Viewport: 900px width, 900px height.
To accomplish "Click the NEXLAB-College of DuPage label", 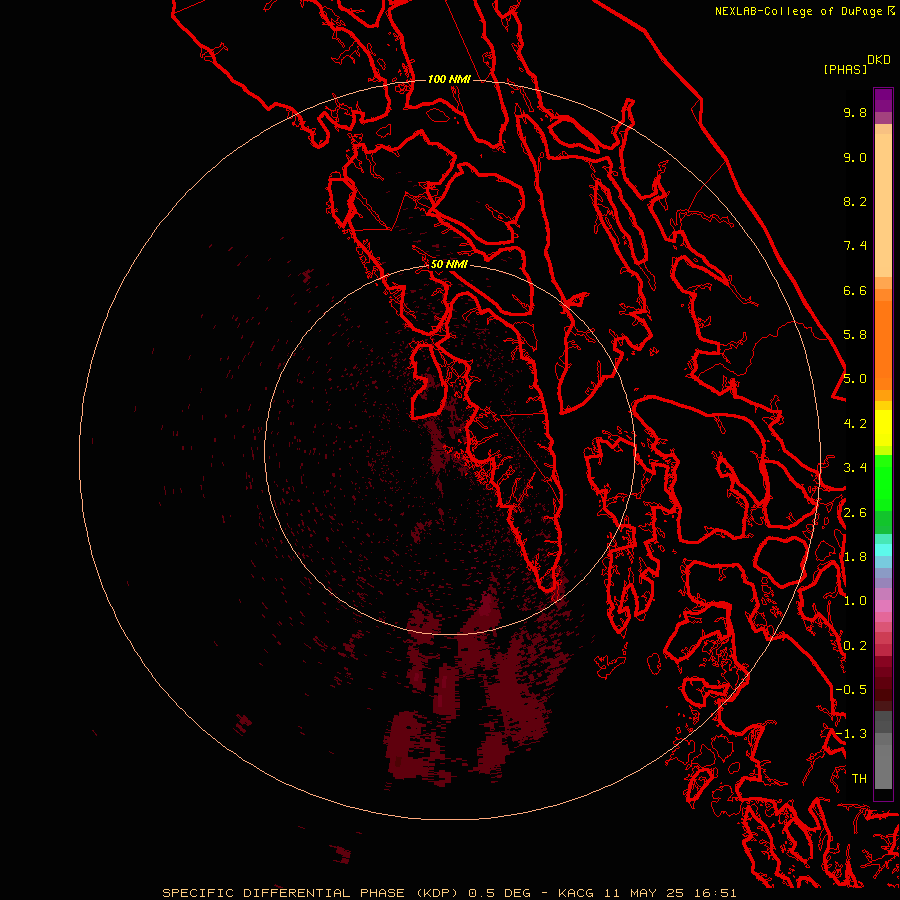I will click(x=800, y=11).
